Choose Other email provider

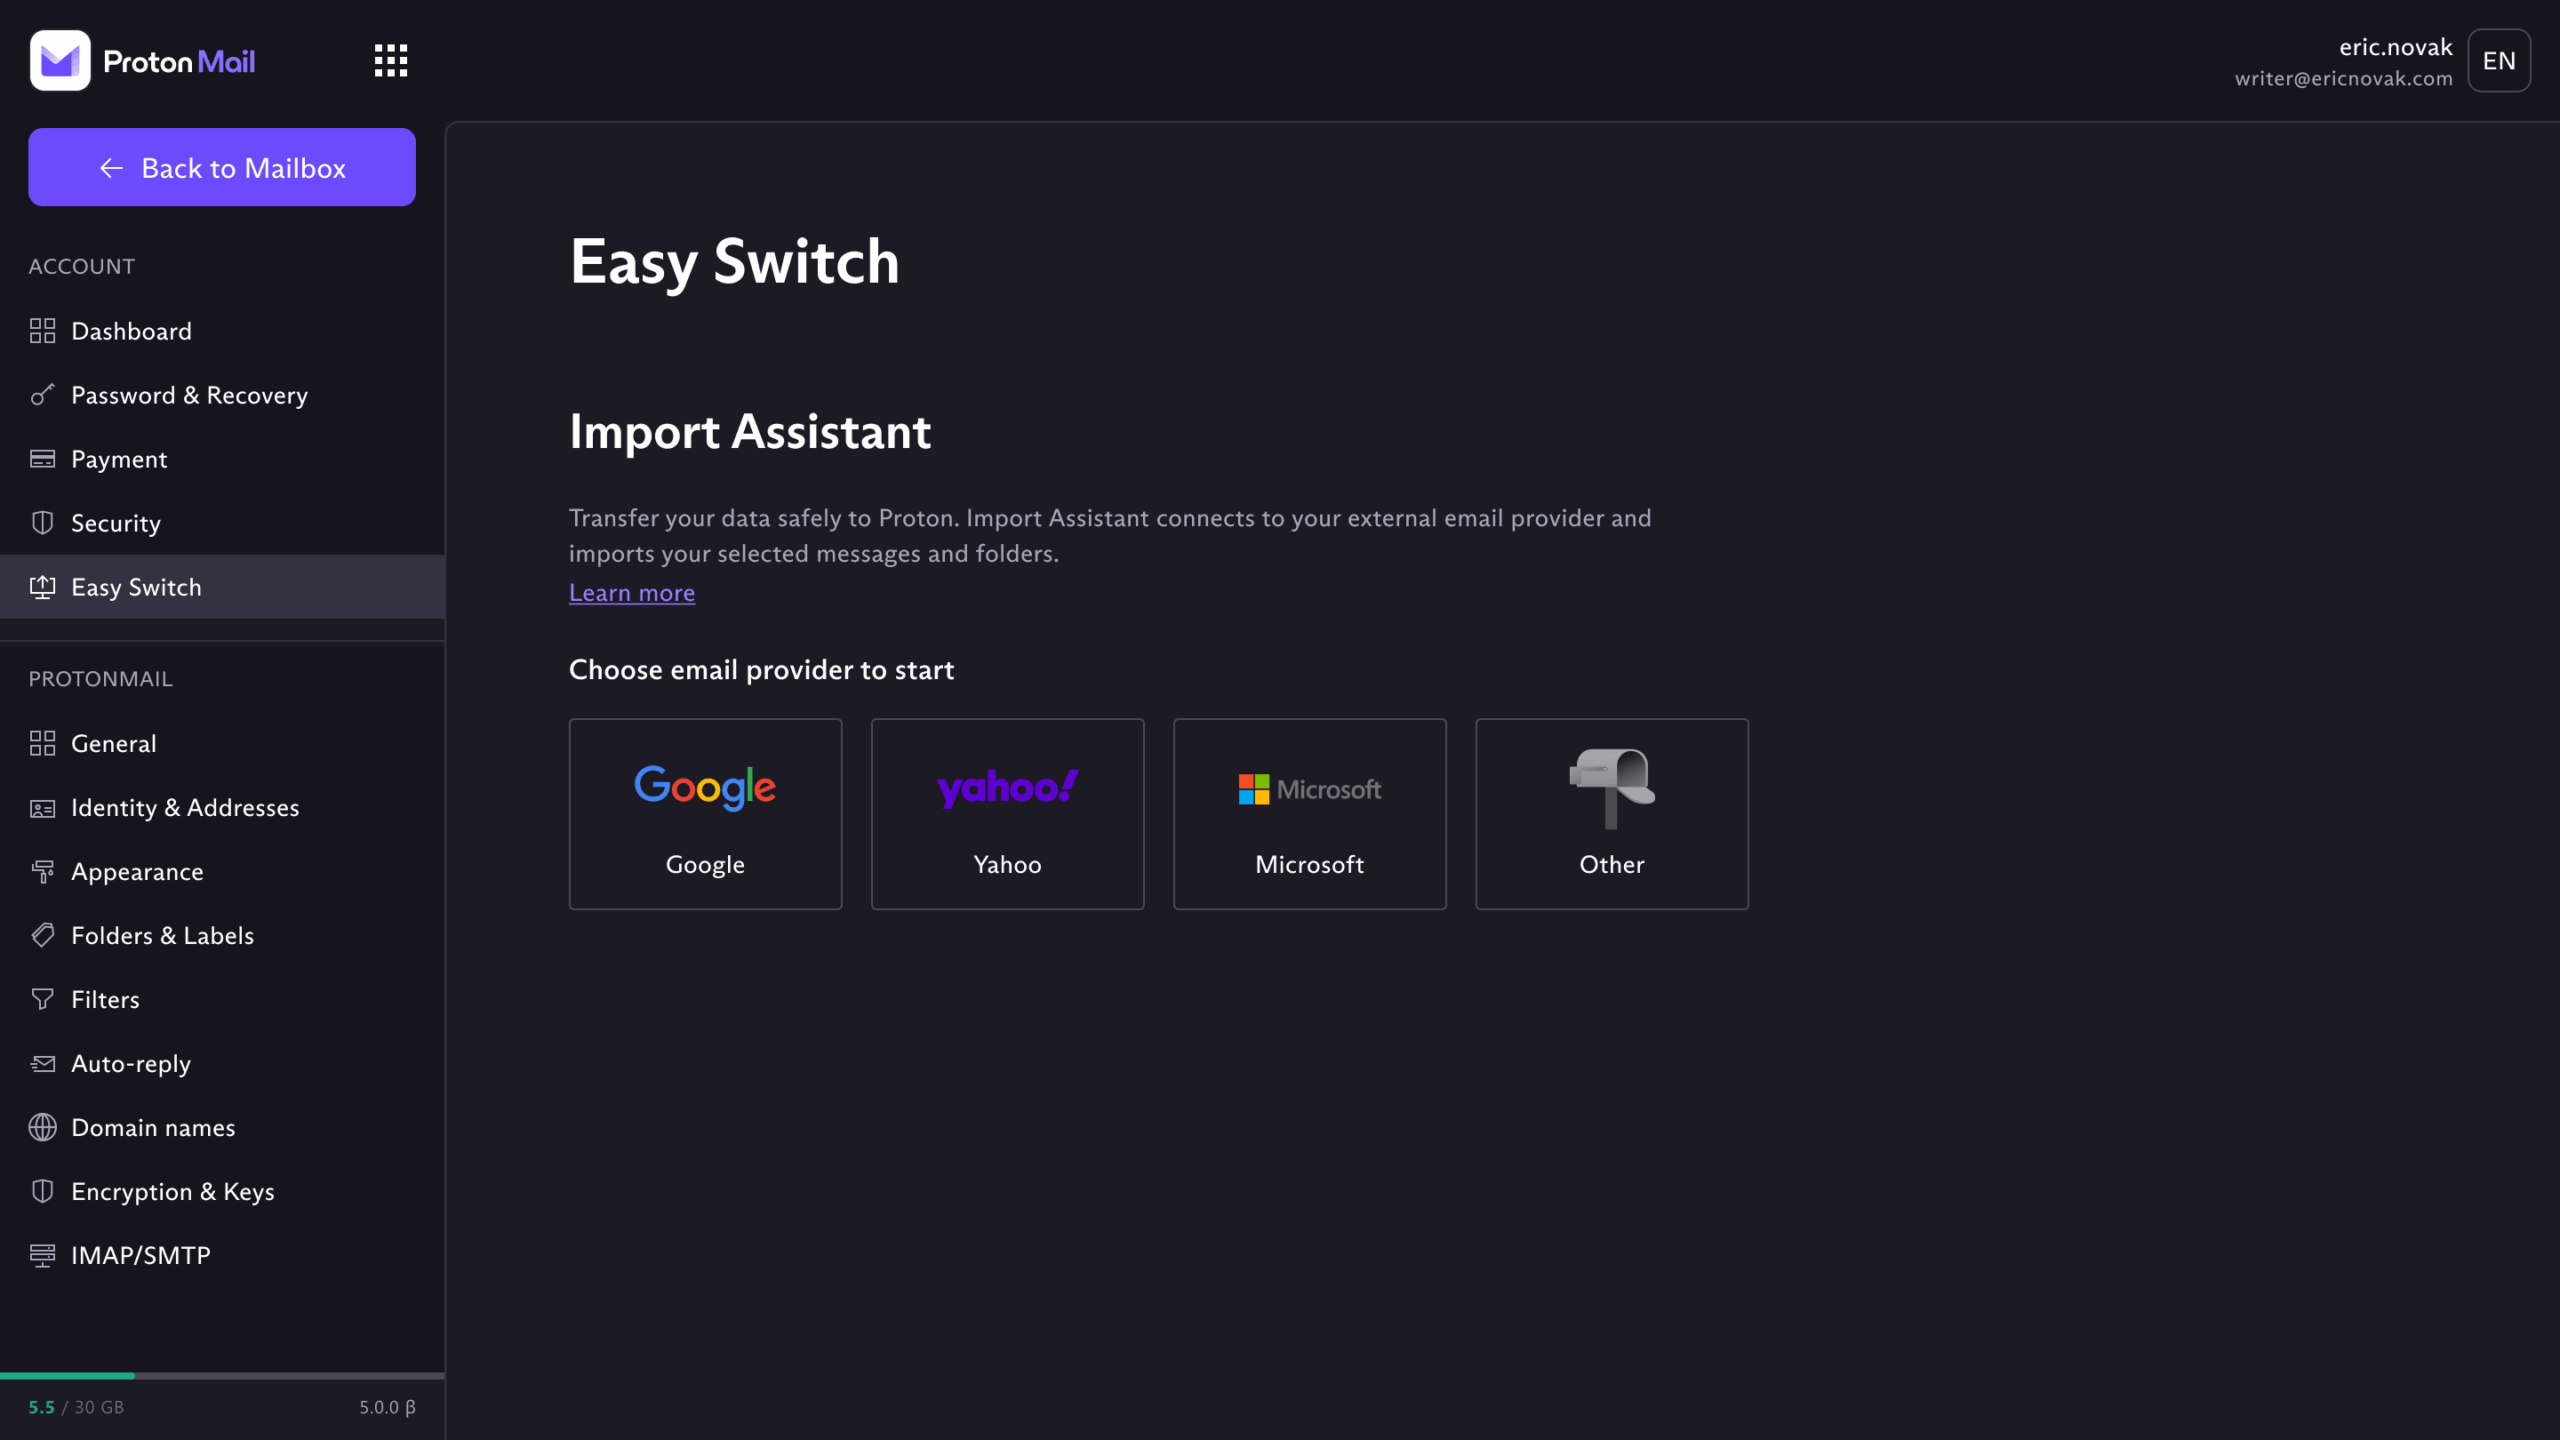click(x=1611, y=814)
